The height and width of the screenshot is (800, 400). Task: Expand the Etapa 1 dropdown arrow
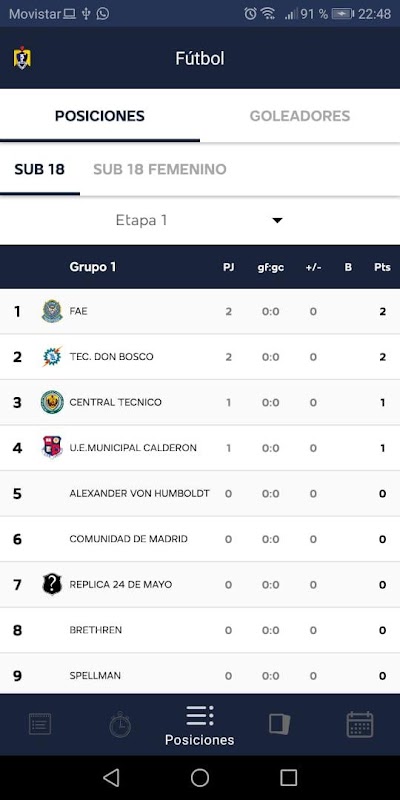277,220
